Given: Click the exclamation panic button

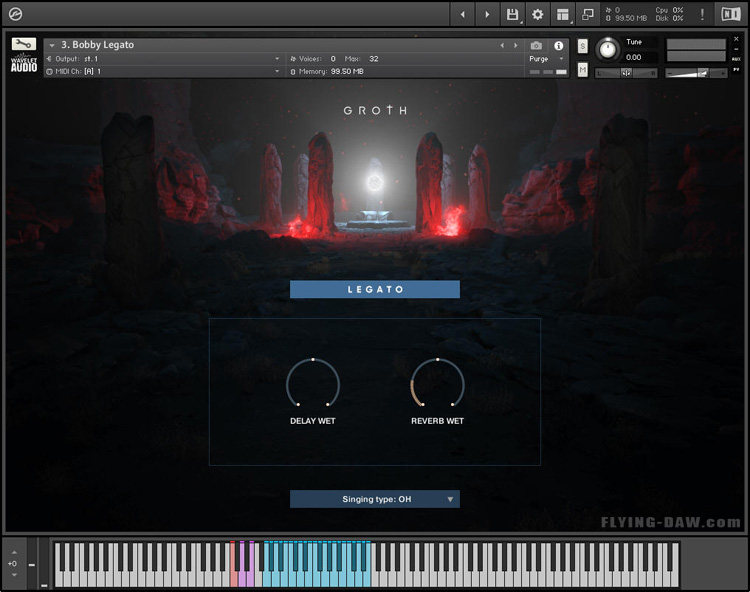Looking at the screenshot, I should click(x=702, y=14).
